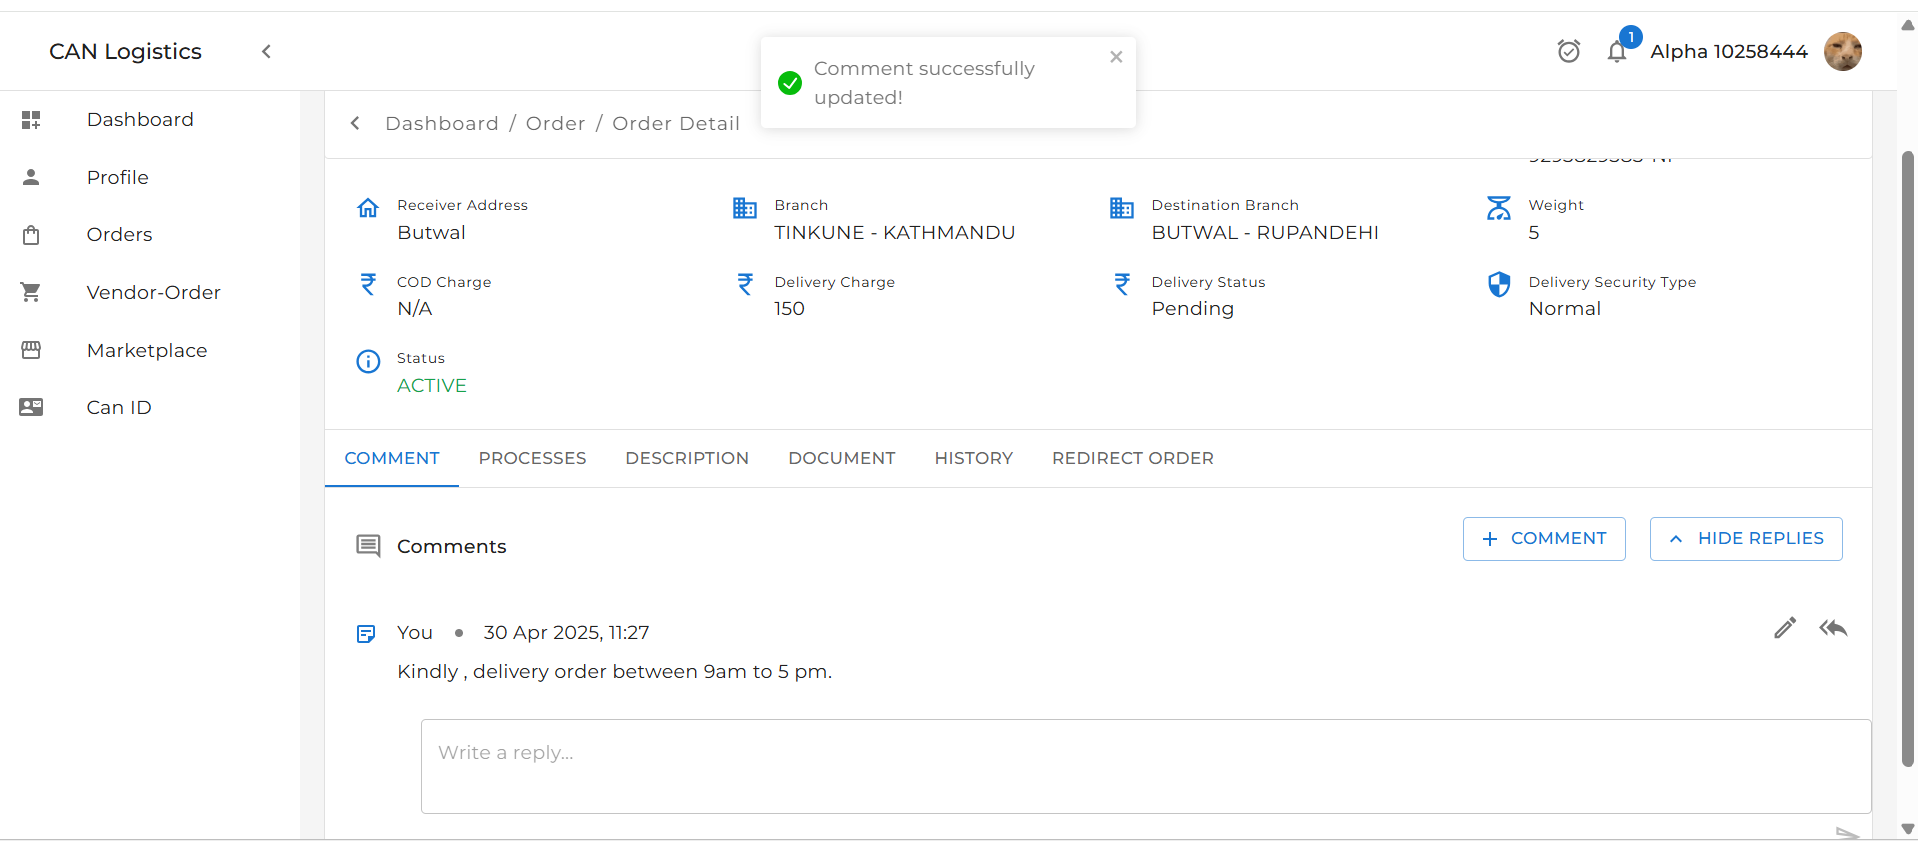Click the Comments section icon

(x=368, y=546)
